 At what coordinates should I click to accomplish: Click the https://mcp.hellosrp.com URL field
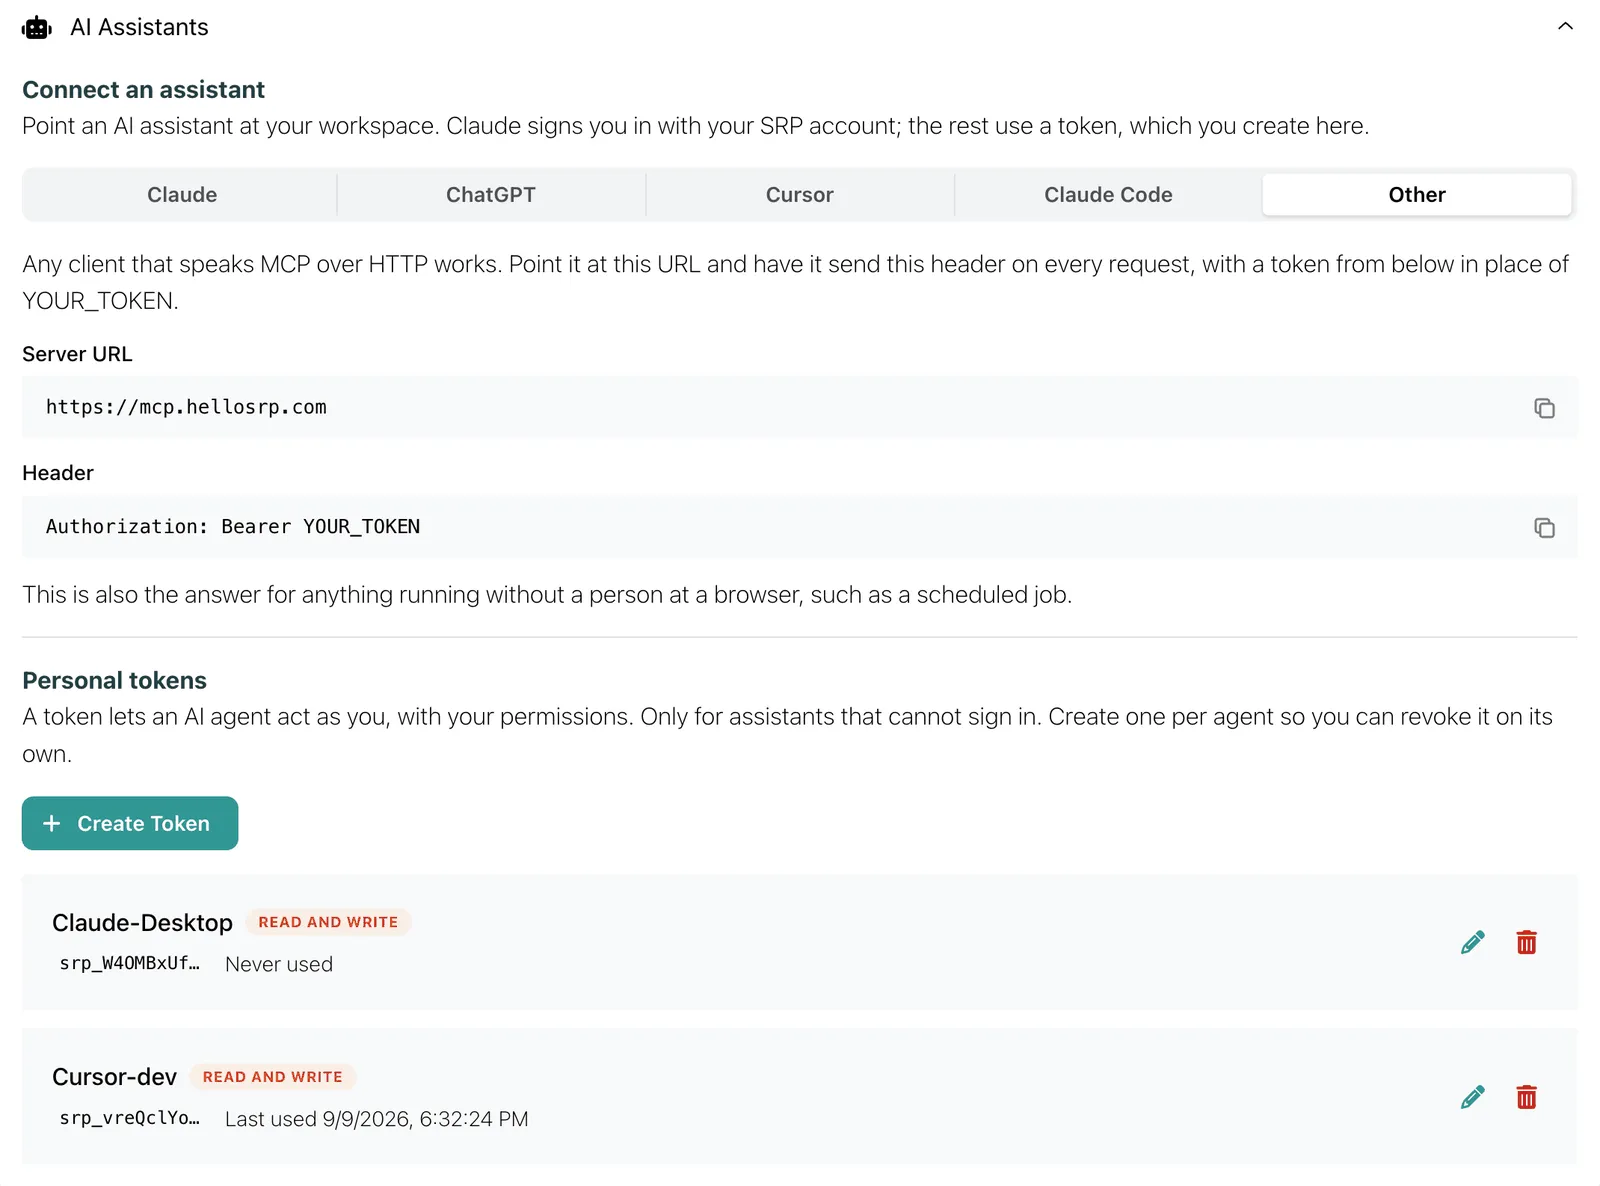(x=800, y=408)
